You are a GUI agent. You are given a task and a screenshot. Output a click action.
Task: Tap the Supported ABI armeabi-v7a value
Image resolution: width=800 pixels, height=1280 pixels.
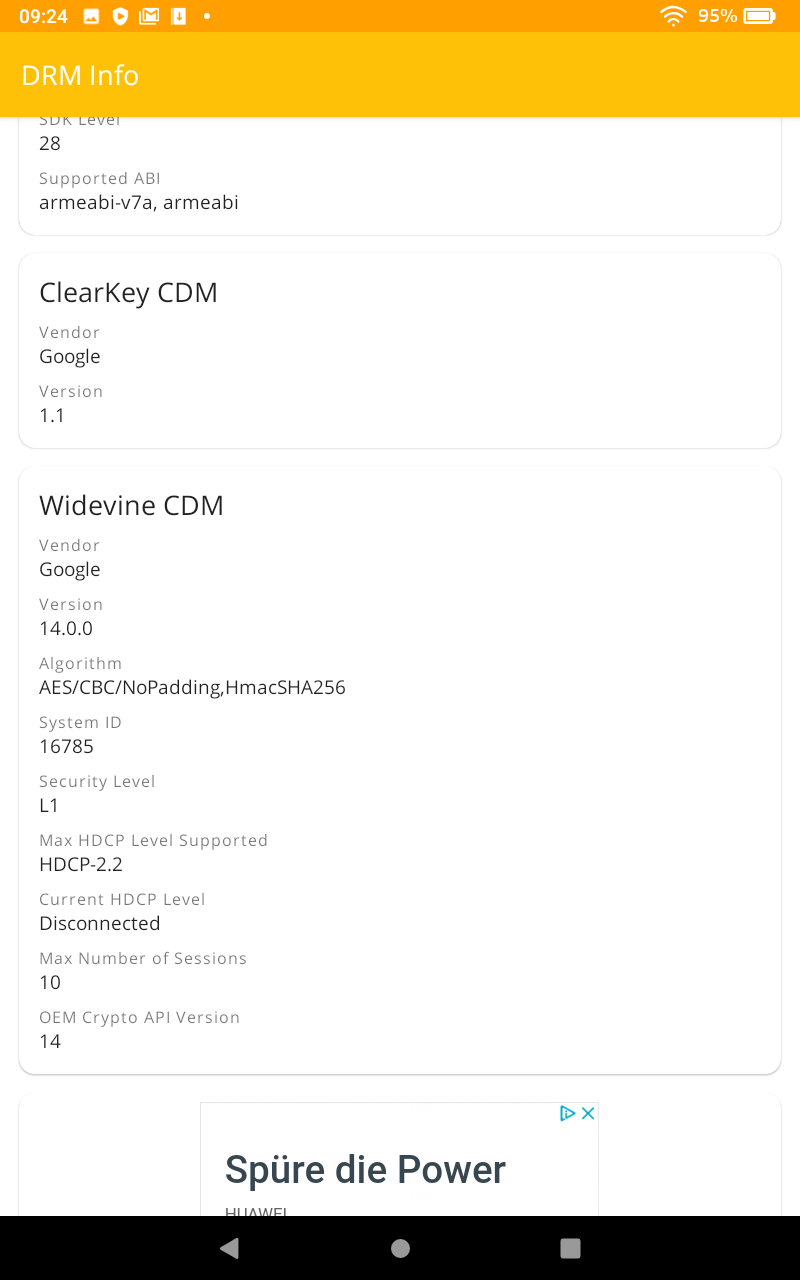pos(139,202)
